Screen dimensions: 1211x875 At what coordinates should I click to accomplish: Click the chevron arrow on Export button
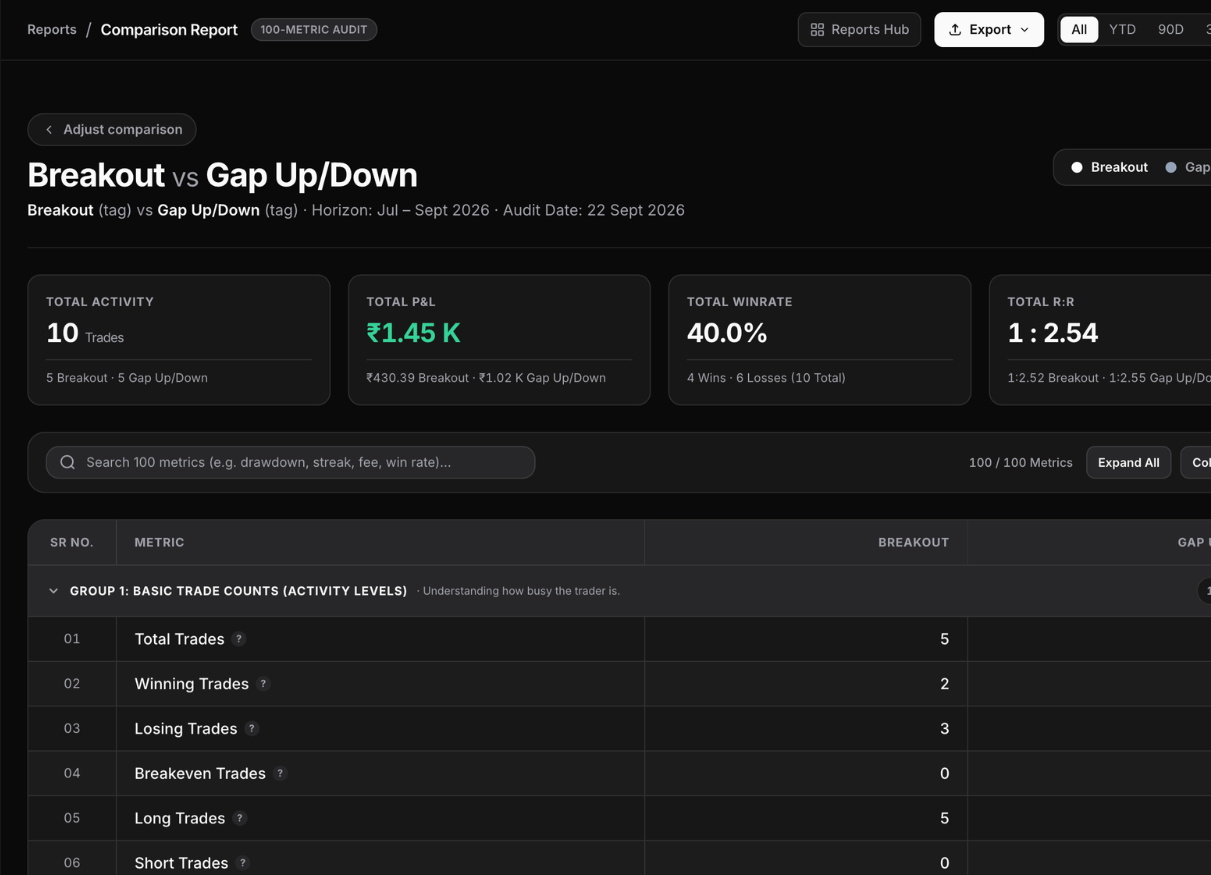tap(1024, 29)
